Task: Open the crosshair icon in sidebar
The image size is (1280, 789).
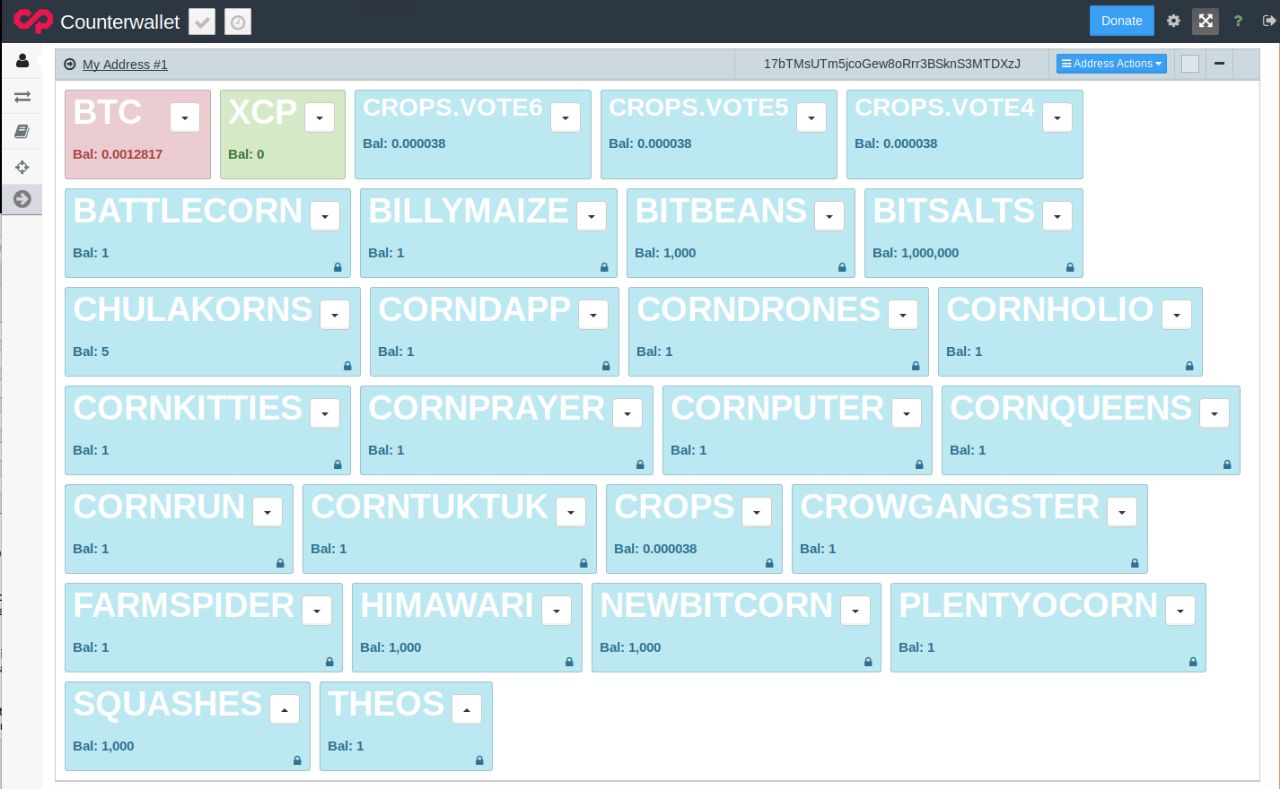Action: tap(22, 166)
